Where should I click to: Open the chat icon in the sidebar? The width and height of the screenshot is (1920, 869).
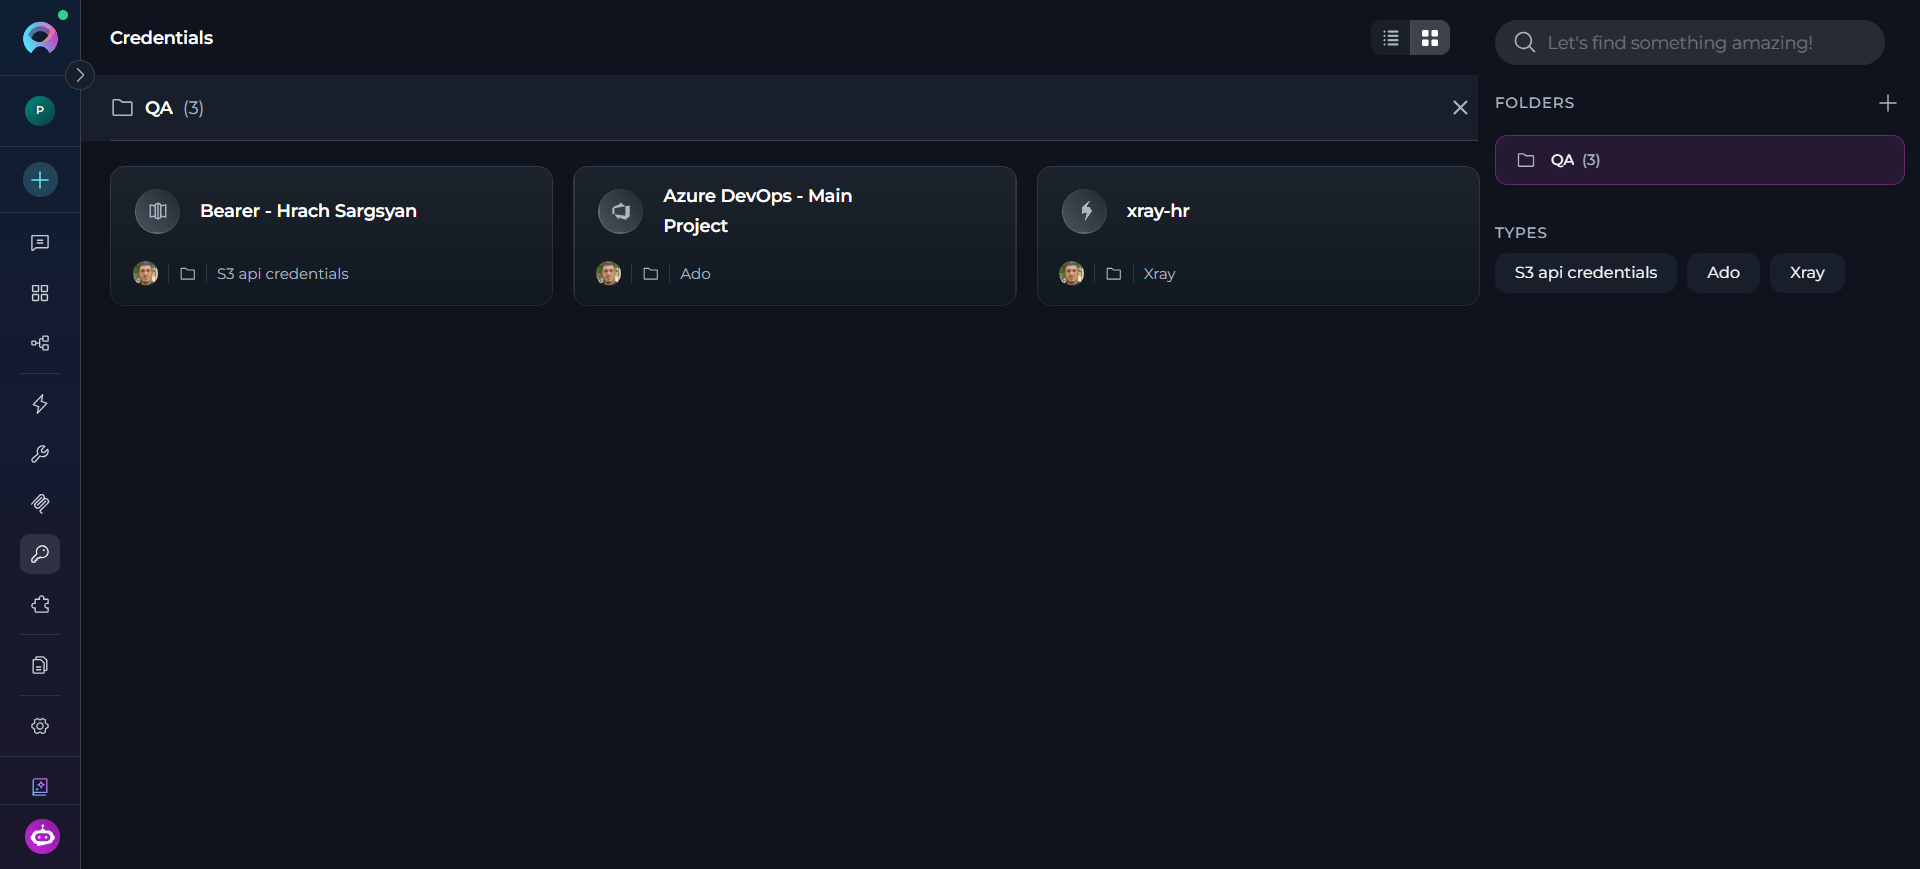point(40,243)
